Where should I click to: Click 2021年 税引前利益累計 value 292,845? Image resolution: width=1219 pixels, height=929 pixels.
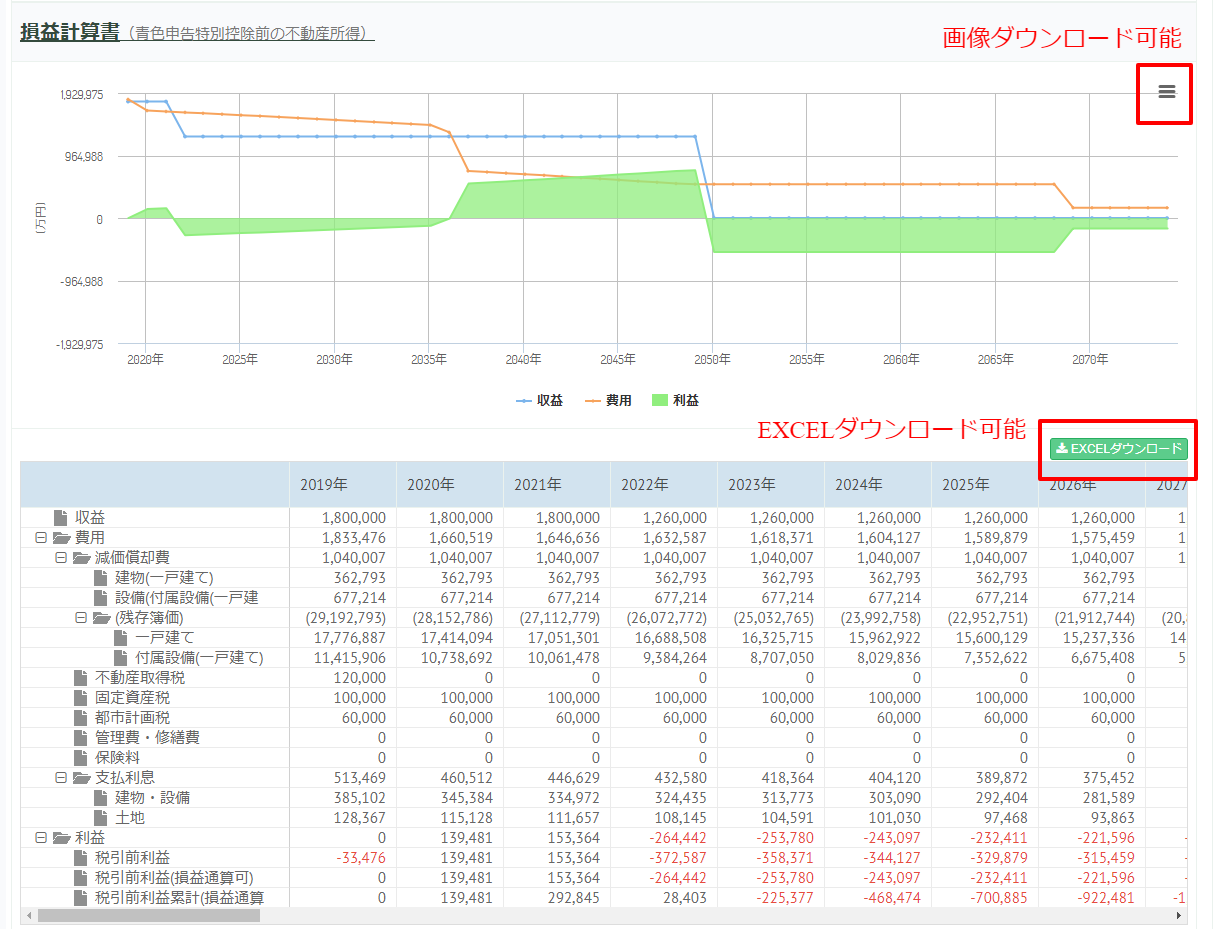coord(574,898)
